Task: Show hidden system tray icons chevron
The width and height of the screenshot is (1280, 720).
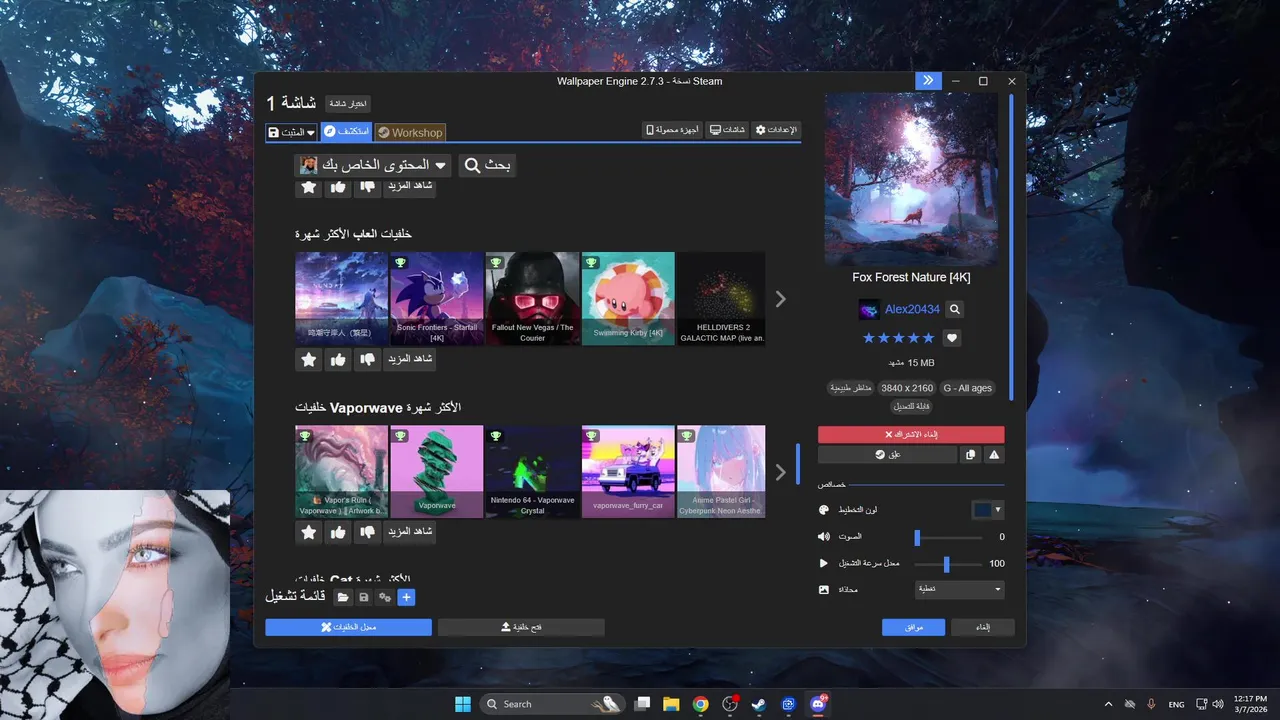Action: 1108,704
